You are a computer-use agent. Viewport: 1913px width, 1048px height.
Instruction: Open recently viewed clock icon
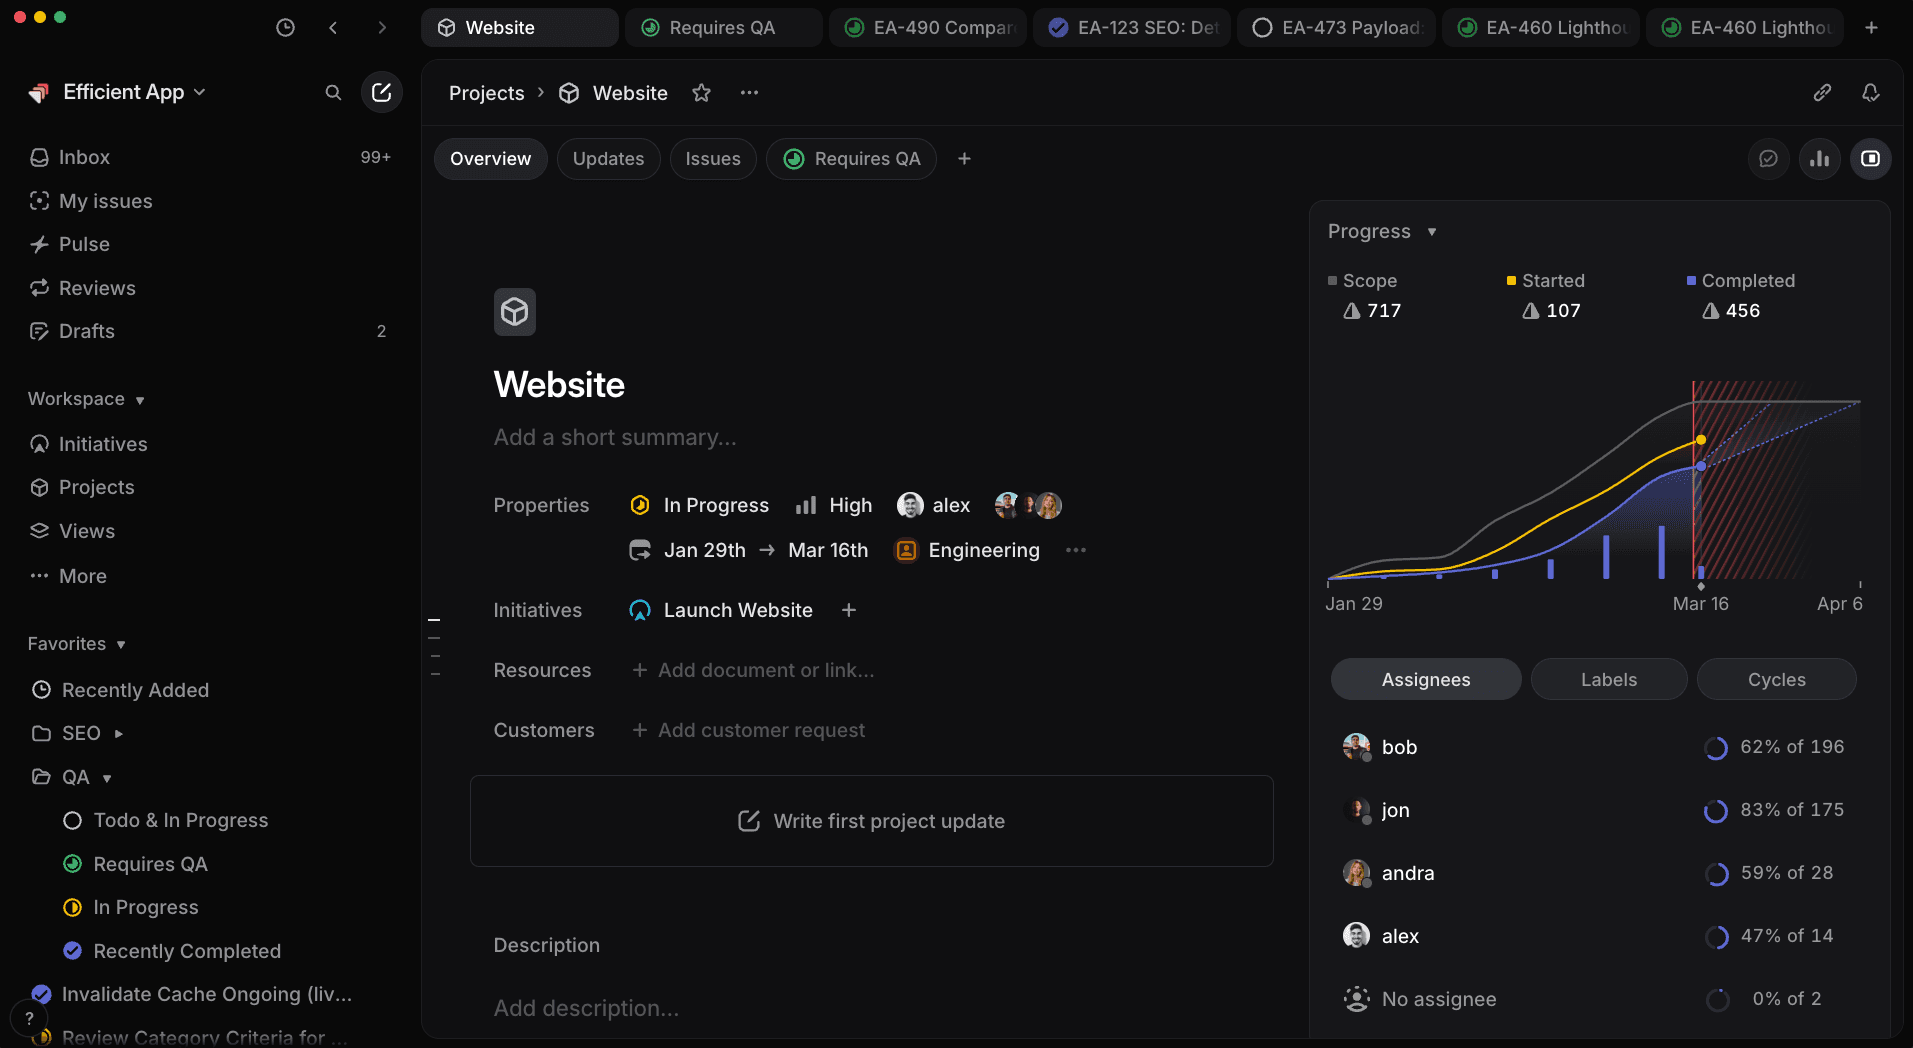click(286, 27)
